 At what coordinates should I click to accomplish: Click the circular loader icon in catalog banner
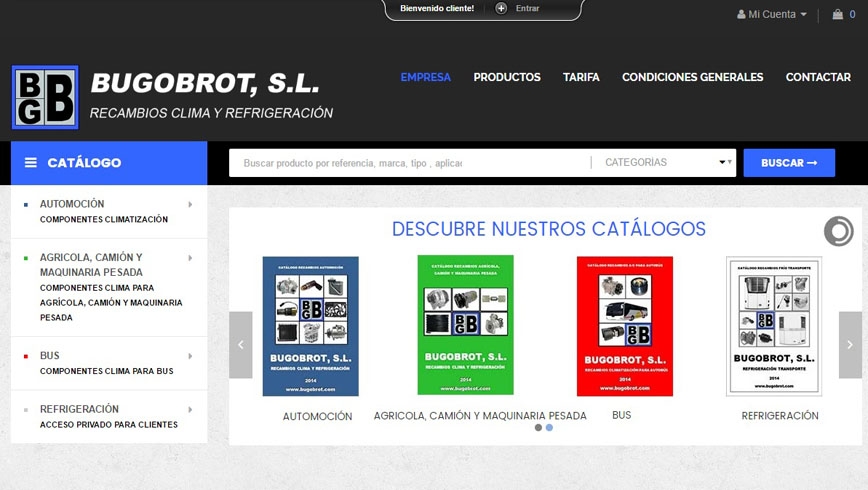[839, 231]
